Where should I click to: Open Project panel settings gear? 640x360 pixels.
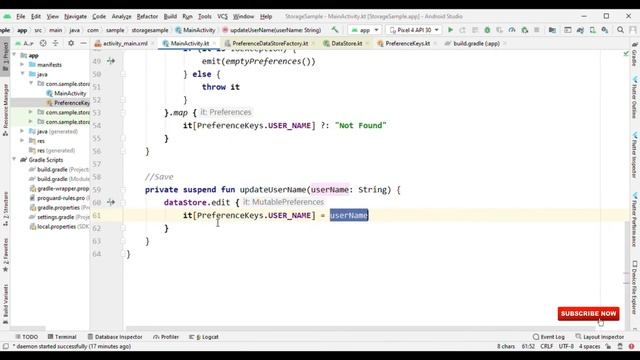(x=71, y=43)
